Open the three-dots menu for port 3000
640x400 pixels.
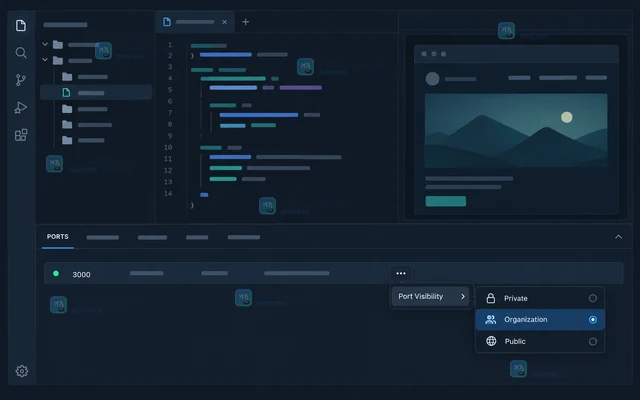click(401, 273)
